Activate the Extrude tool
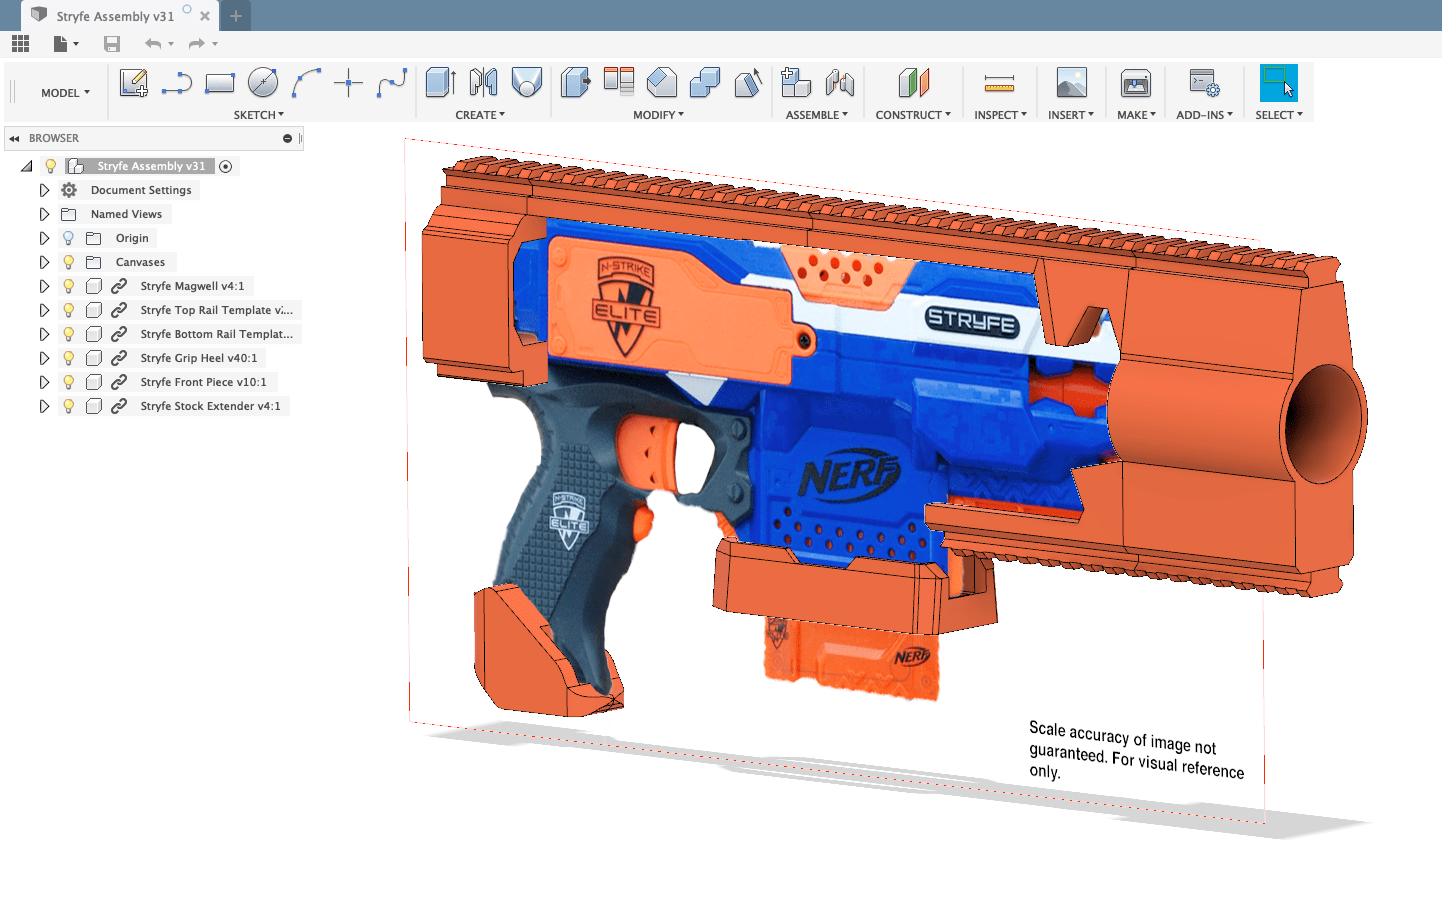 (x=440, y=83)
